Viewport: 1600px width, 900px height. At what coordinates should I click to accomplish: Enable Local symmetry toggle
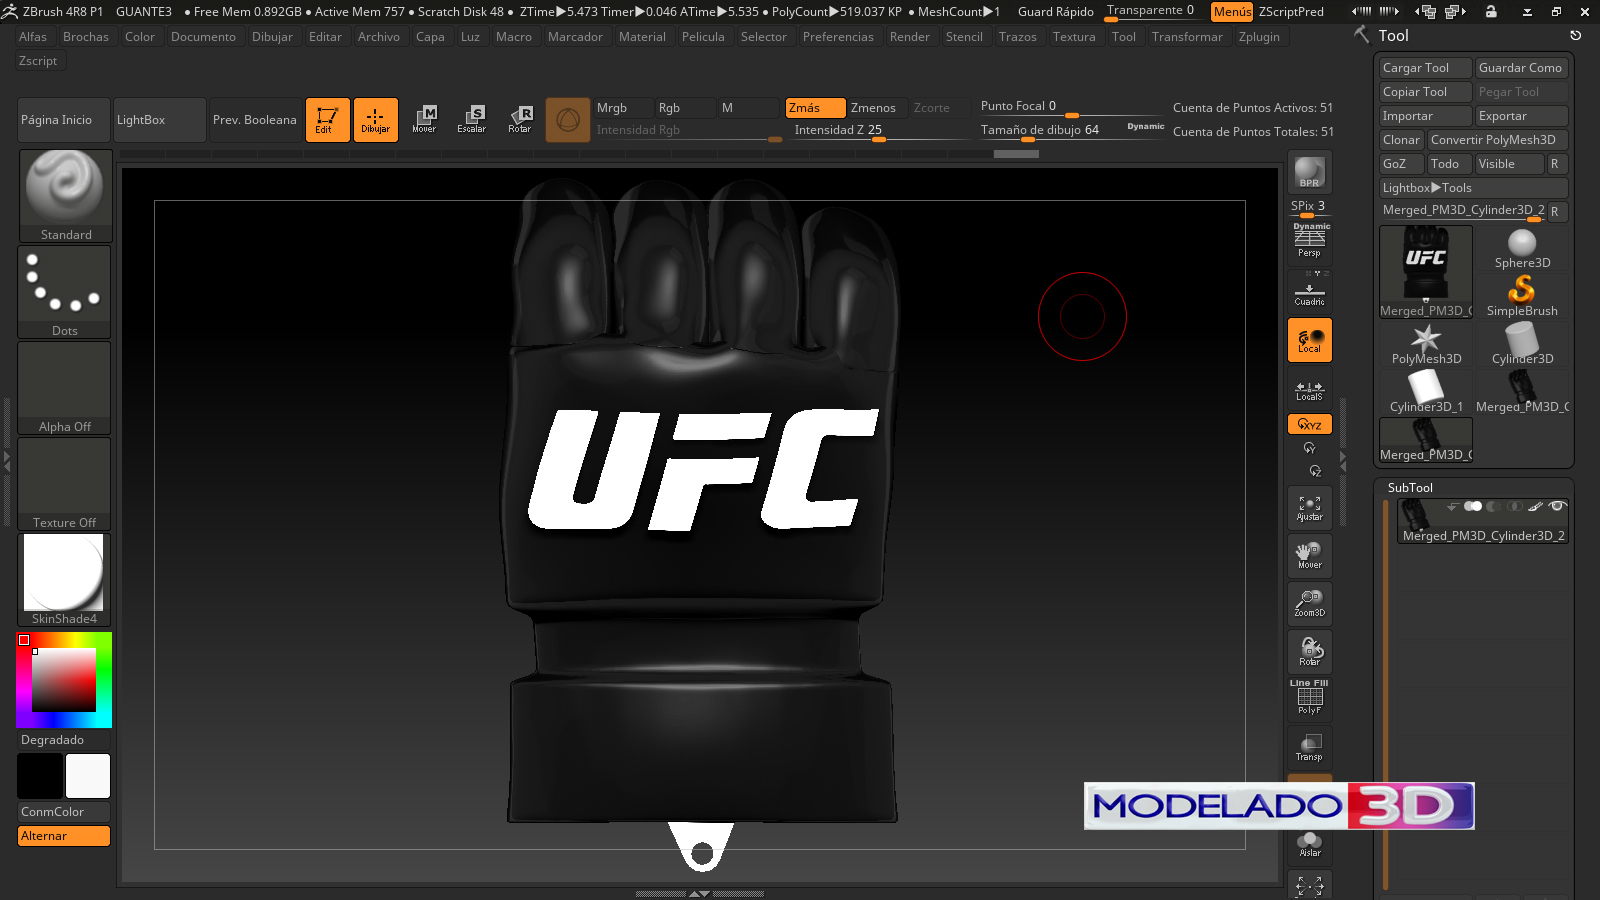coord(1309,340)
